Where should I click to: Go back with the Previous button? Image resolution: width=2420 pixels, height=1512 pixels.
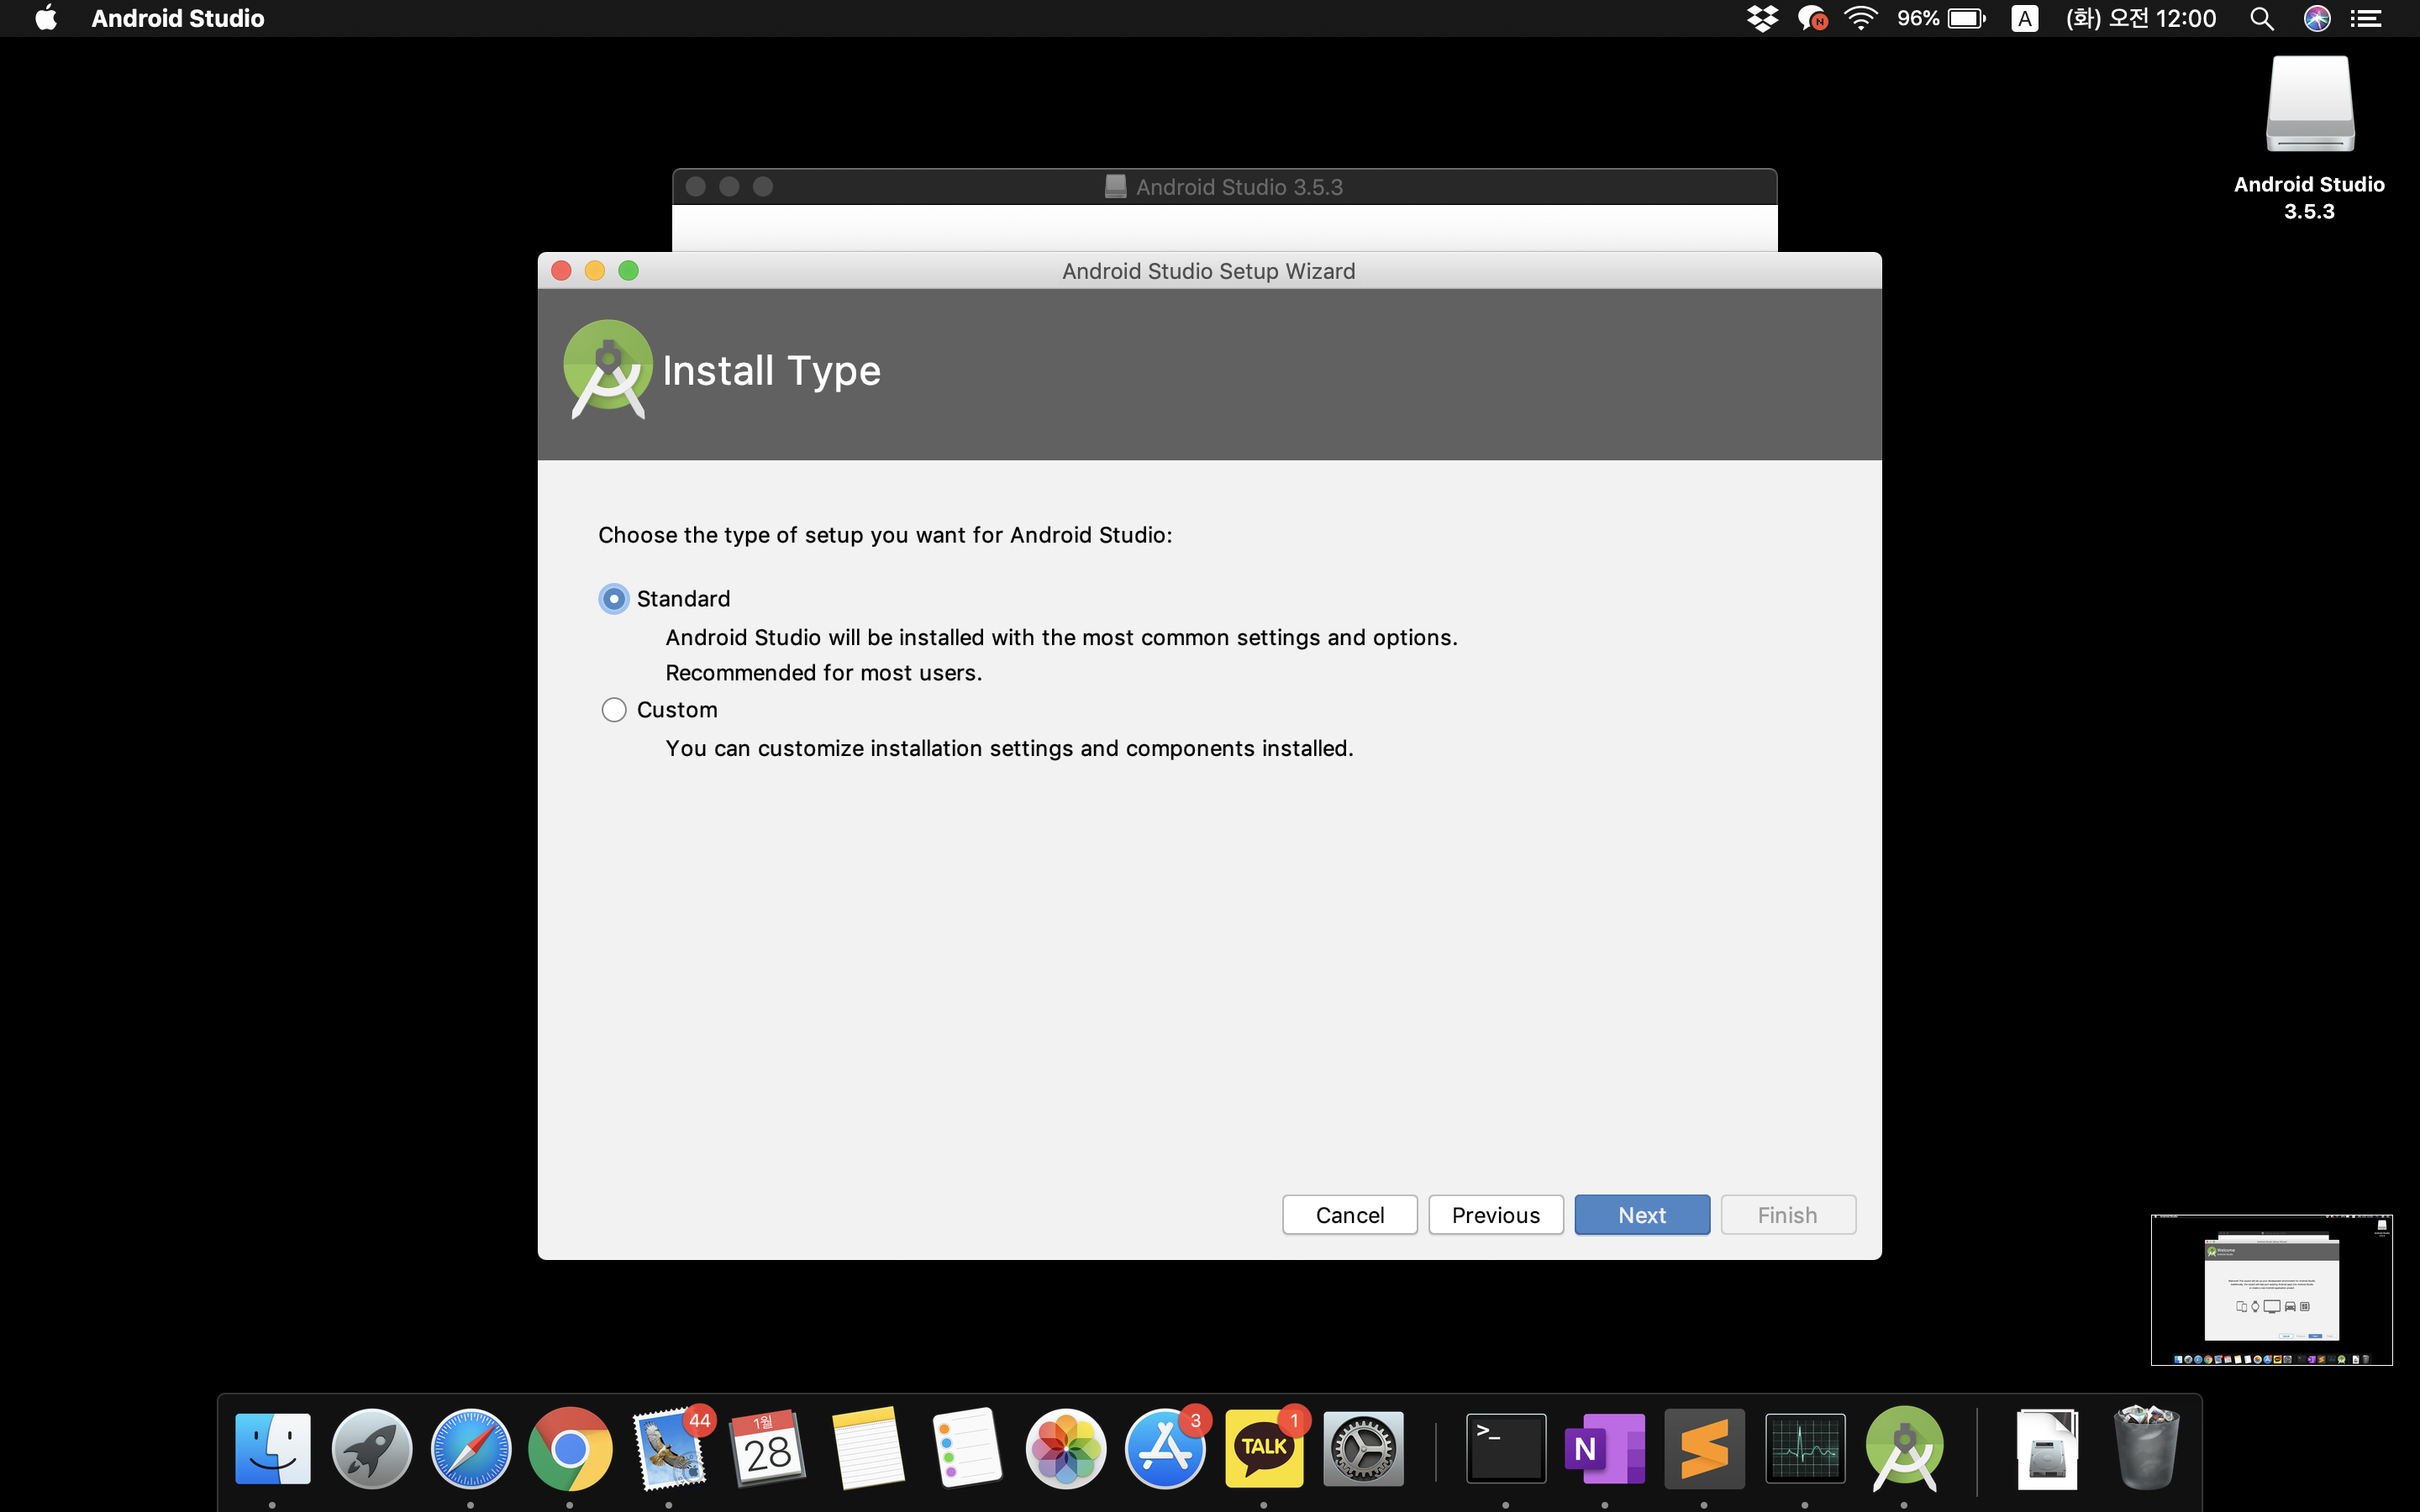pyautogui.click(x=1495, y=1214)
